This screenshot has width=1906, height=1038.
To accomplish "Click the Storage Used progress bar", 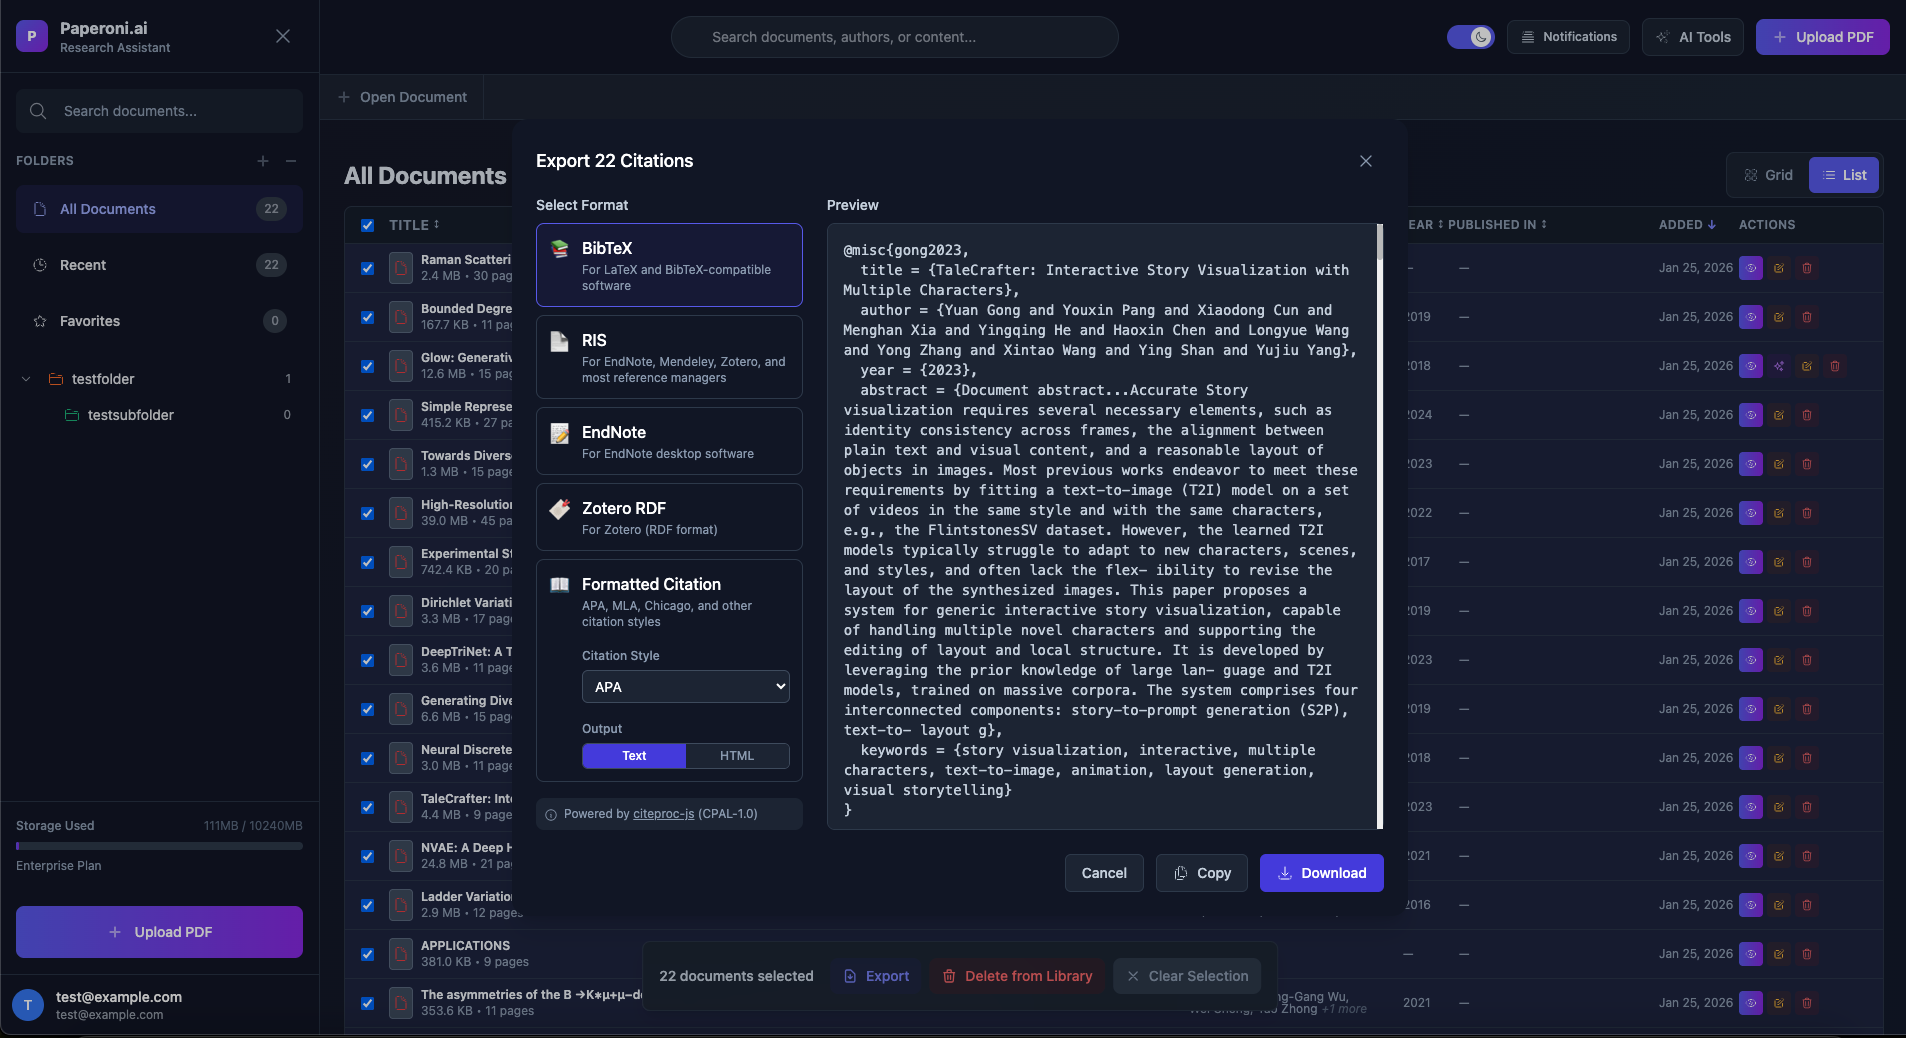I will point(158,845).
